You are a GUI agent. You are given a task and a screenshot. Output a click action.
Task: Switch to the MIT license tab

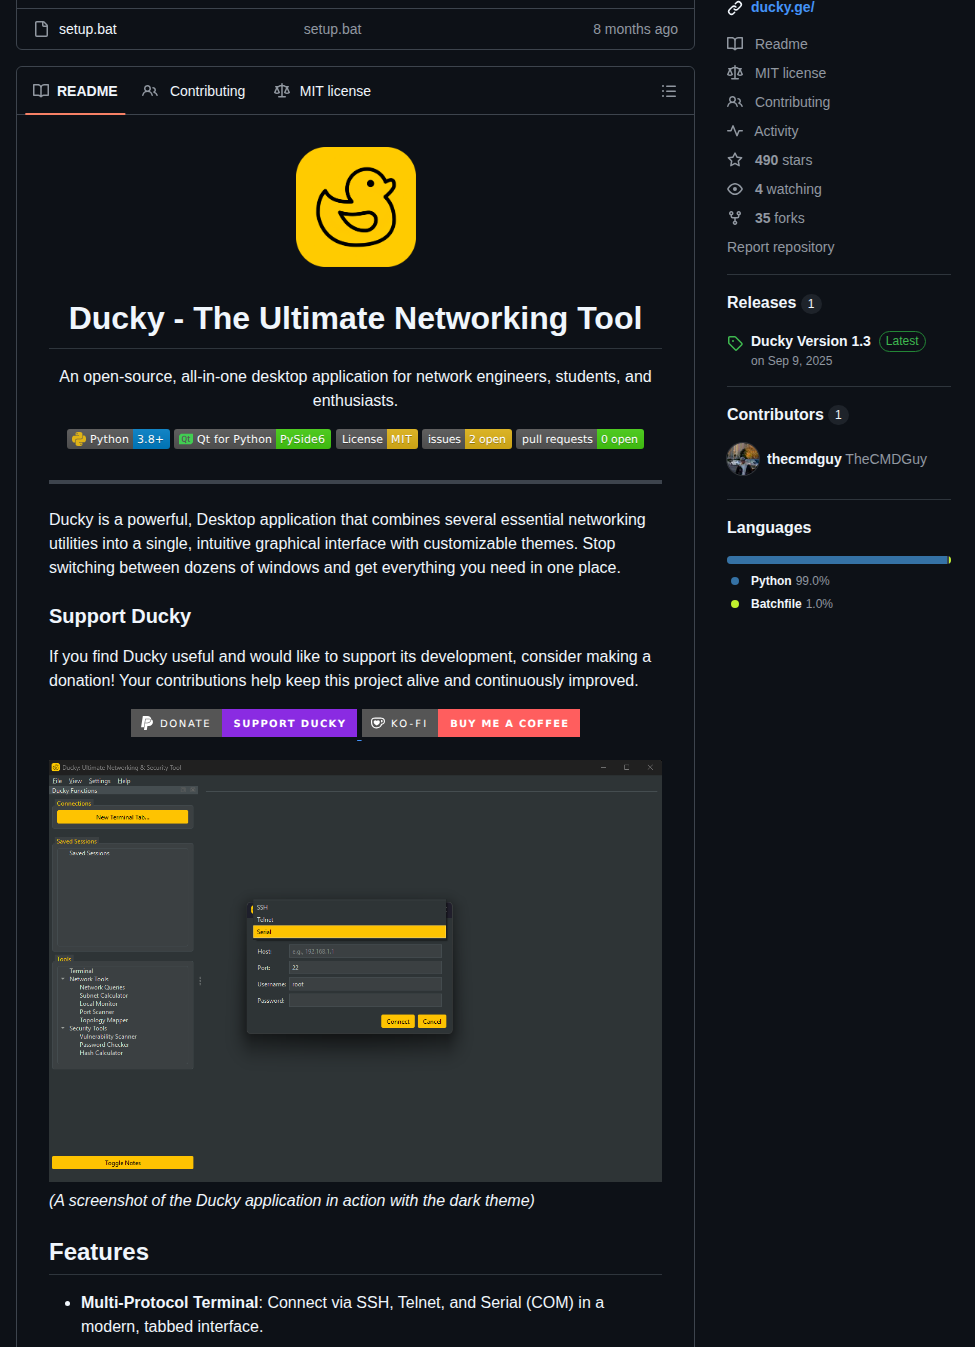[322, 91]
